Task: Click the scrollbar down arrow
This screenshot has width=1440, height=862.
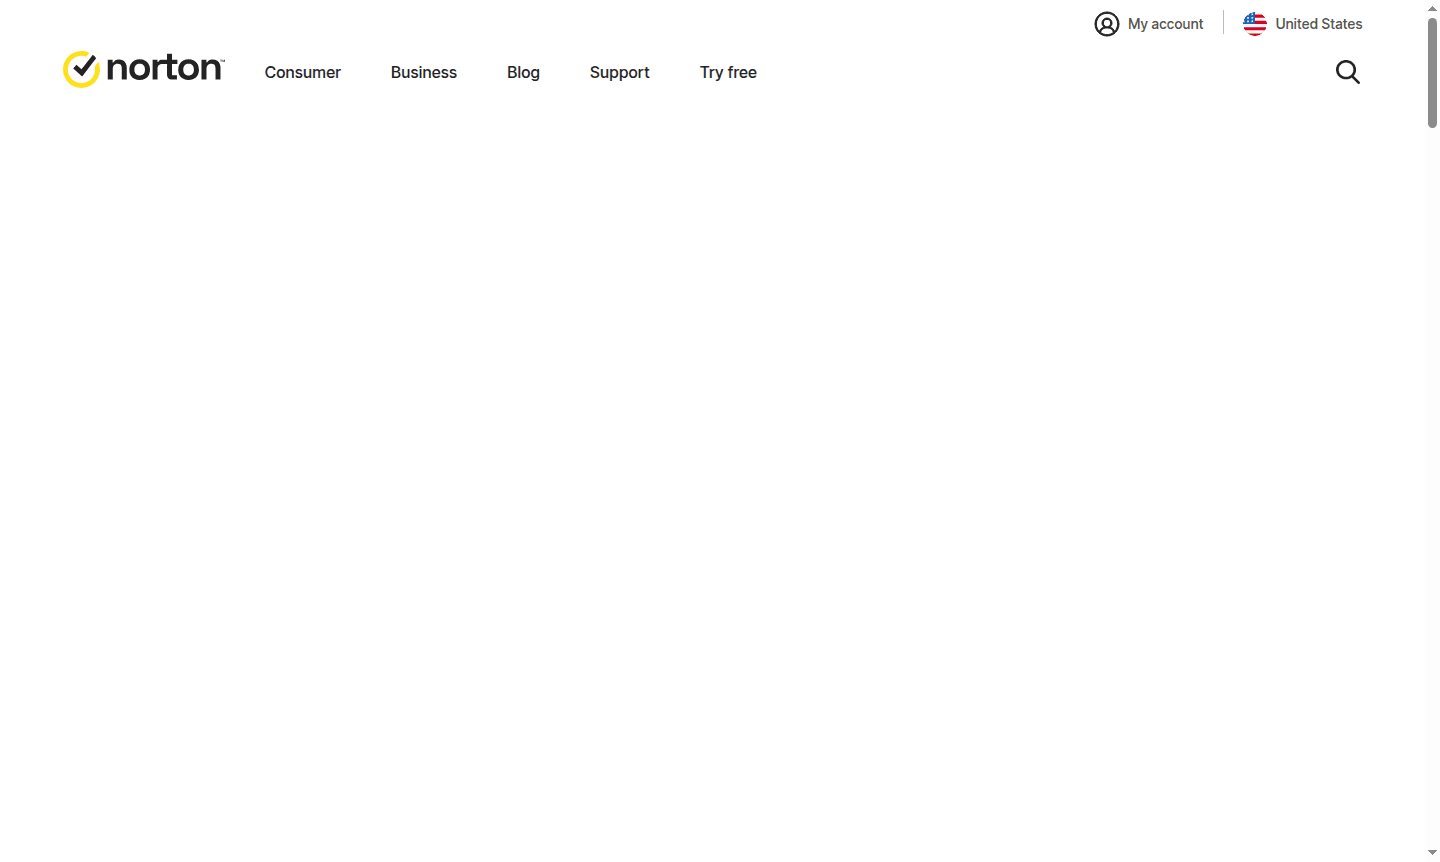Action: pos(1432,853)
